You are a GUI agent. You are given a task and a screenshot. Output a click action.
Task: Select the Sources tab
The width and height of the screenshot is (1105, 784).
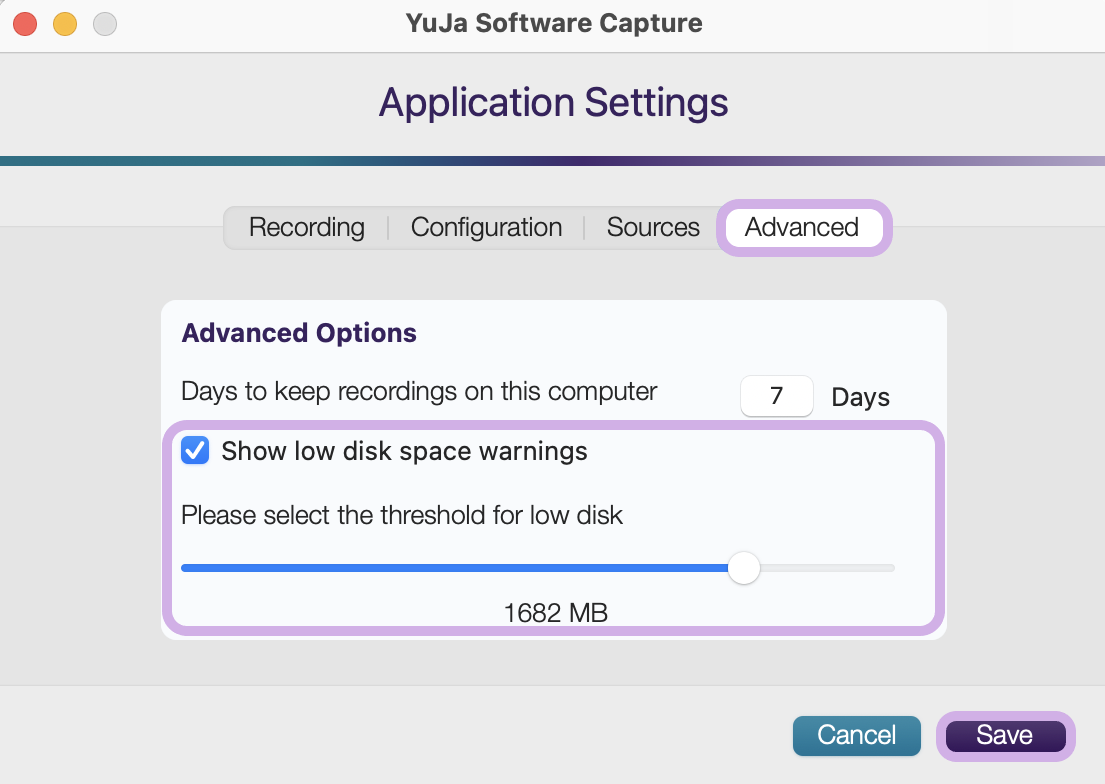(x=653, y=228)
